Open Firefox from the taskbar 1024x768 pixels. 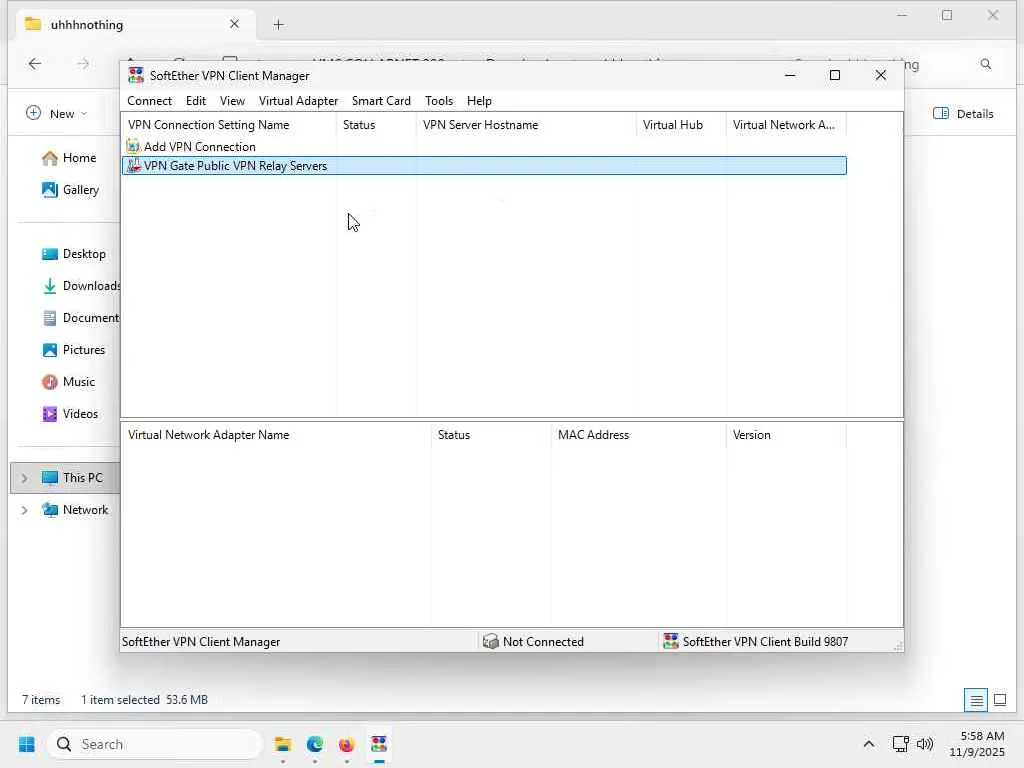pos(346,744)
